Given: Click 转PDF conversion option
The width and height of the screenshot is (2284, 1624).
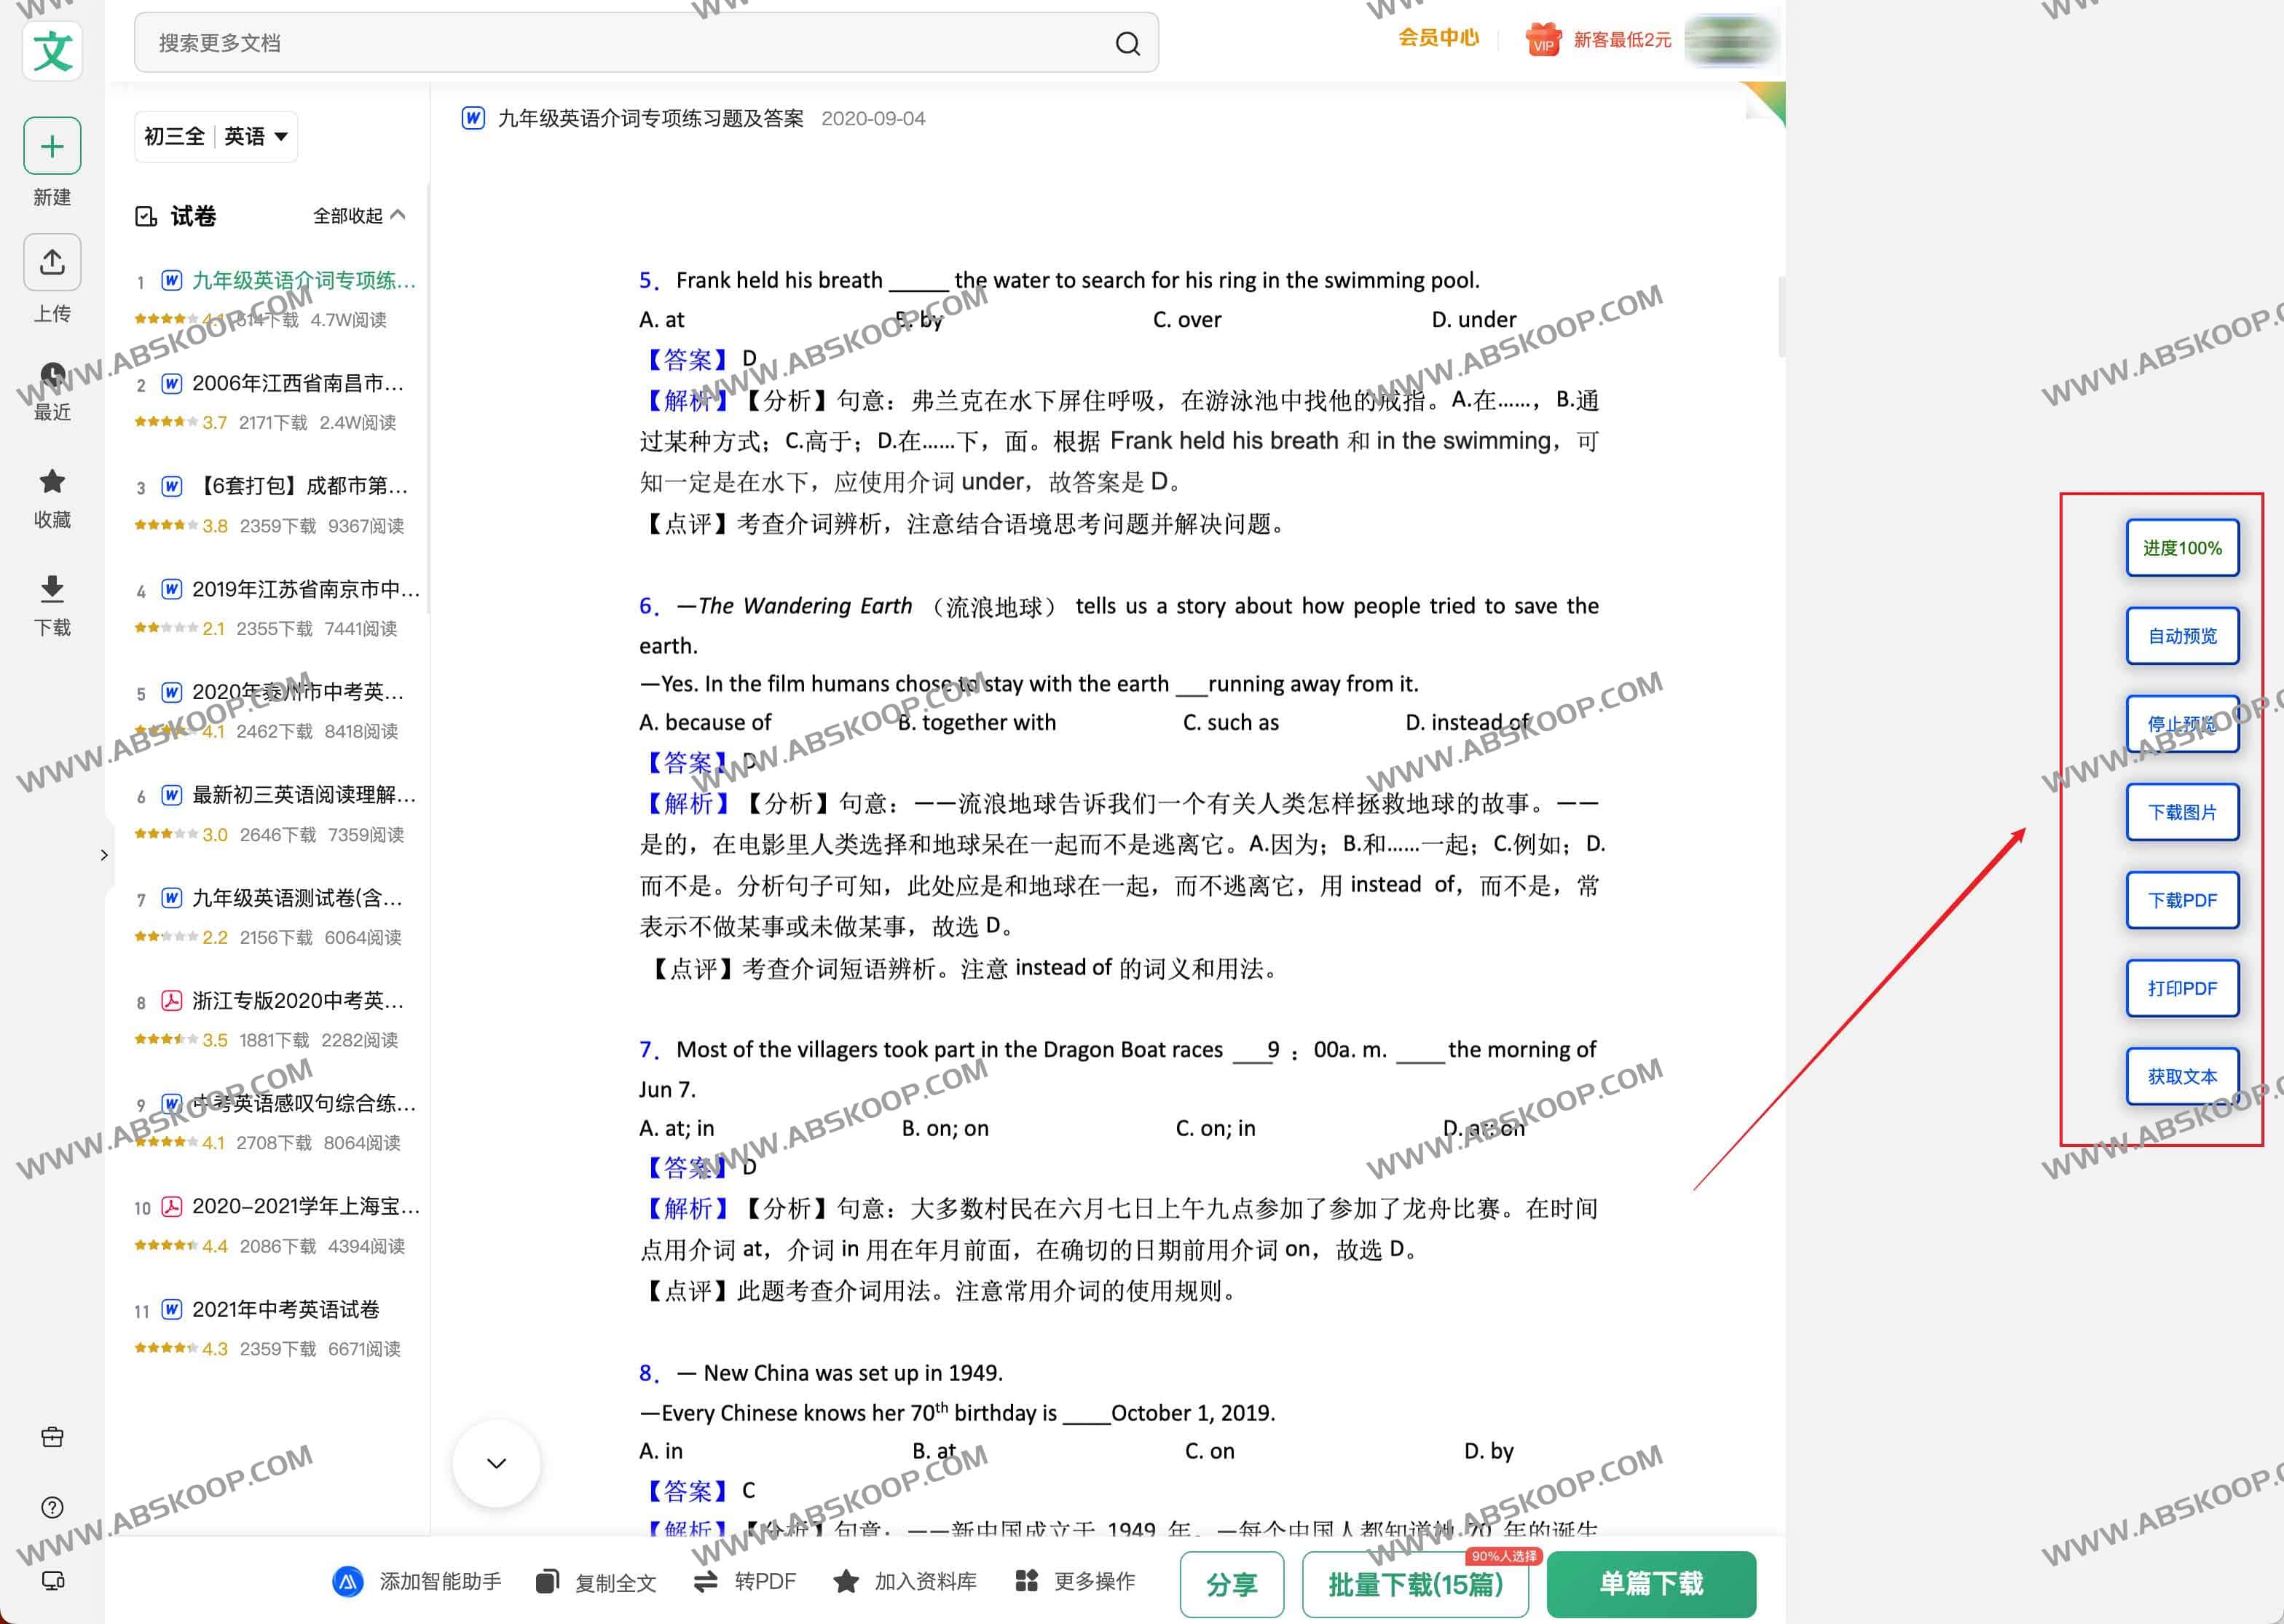Looking at the screenshot, I should tap(744, 1581).
